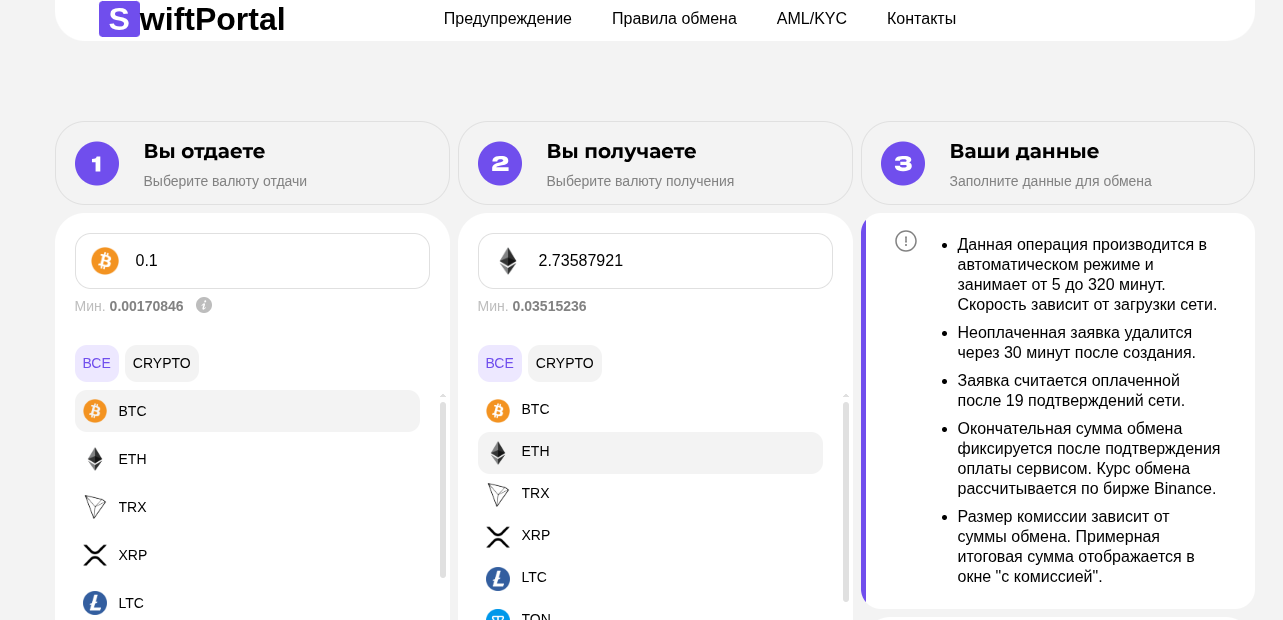Screen dimensions: 1283x620
Task: Filter the give currencies by CRYPTO
Action: [x=162, y=363]
